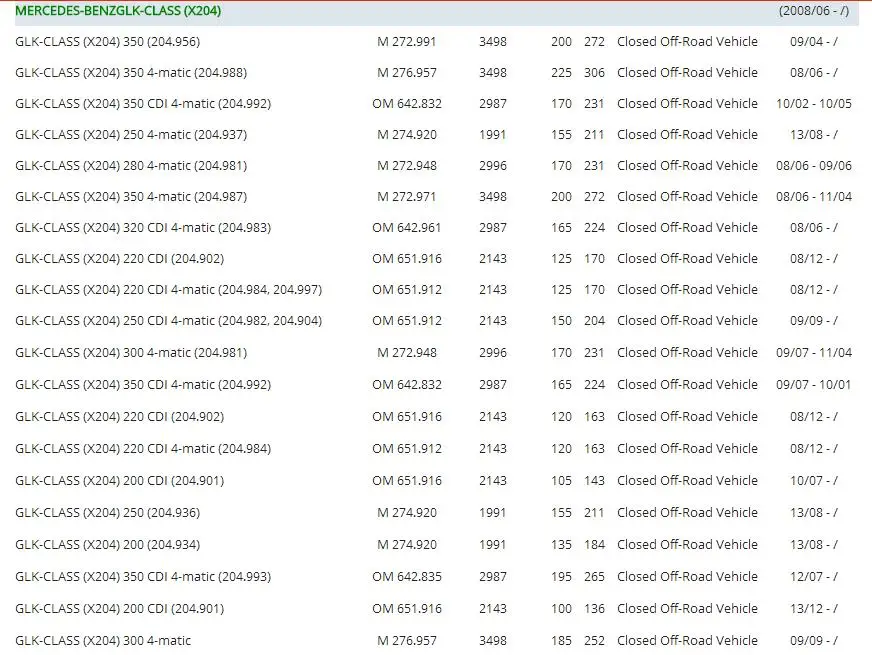Viewport: 872px width, 655px height.
Task: Click engine code M 272.991
Action: [407, 42]
